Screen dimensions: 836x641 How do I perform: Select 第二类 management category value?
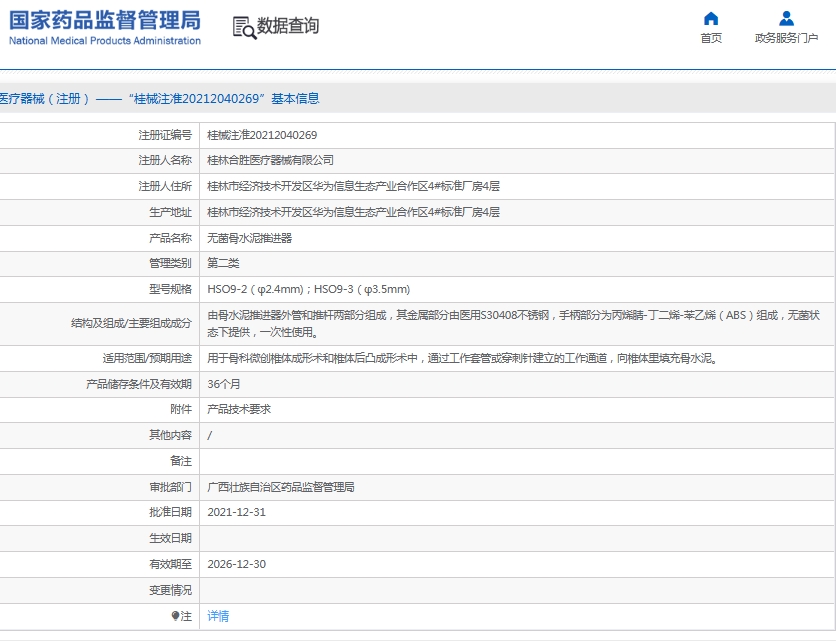pyautogui.click(x=223, y=263)
